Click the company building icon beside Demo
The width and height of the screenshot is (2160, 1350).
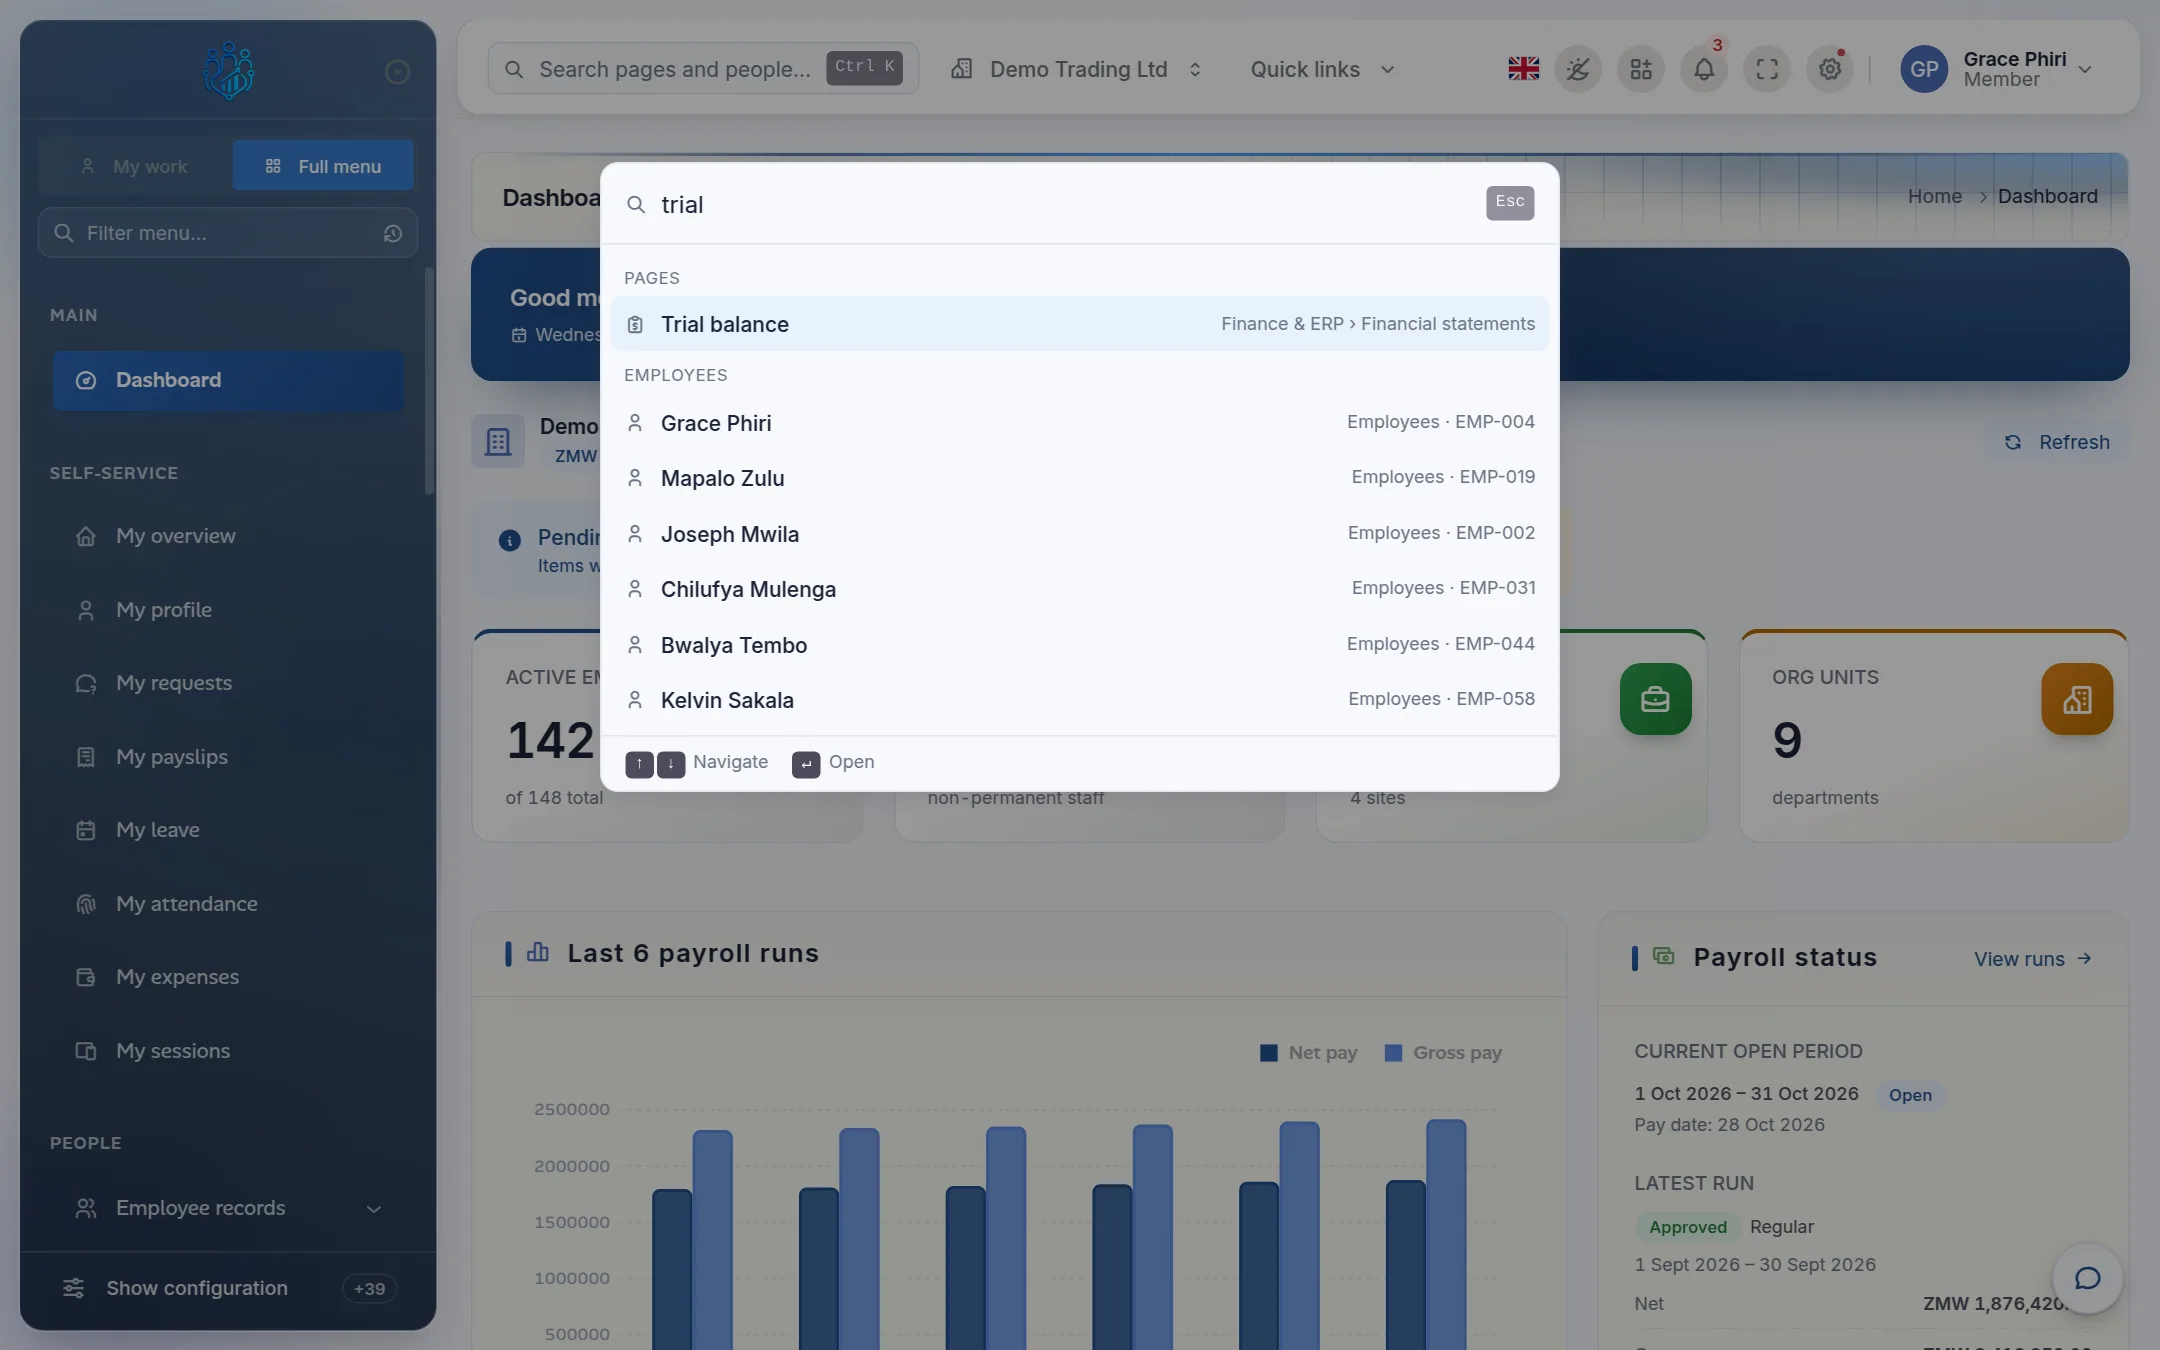(x=498, y=441)
